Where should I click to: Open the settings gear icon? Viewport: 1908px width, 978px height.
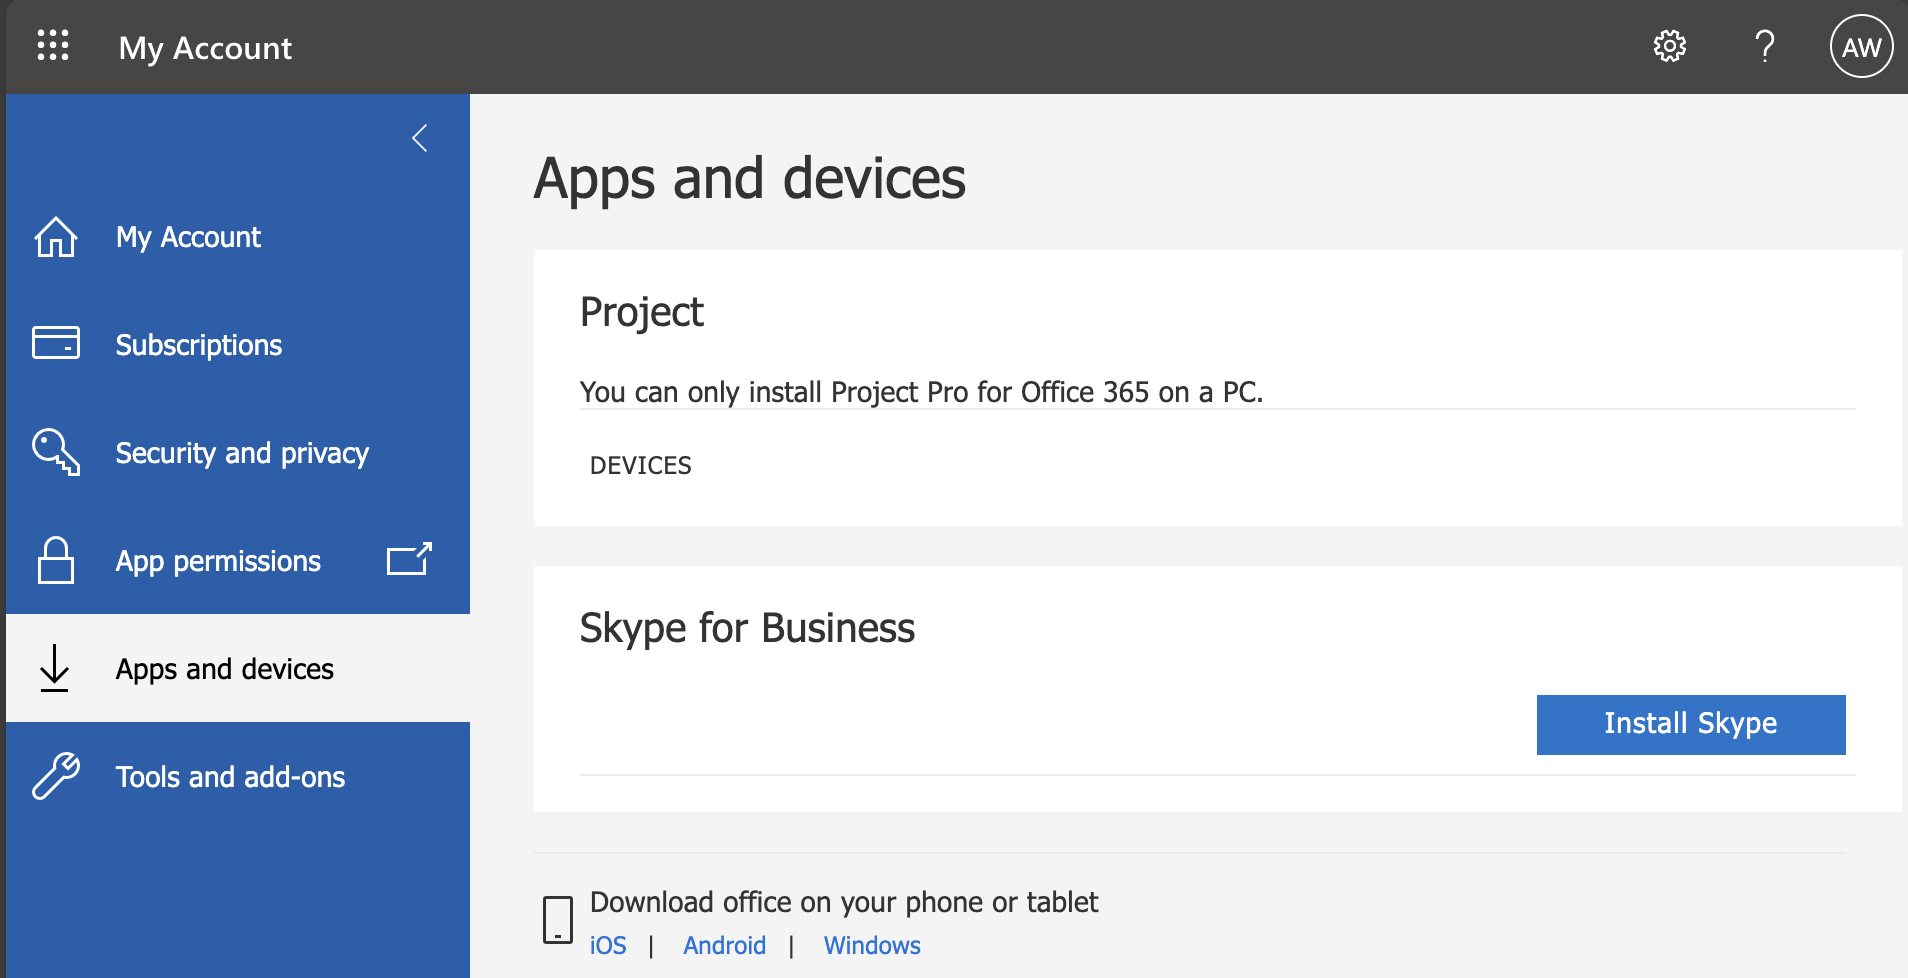click(1669, 46)
